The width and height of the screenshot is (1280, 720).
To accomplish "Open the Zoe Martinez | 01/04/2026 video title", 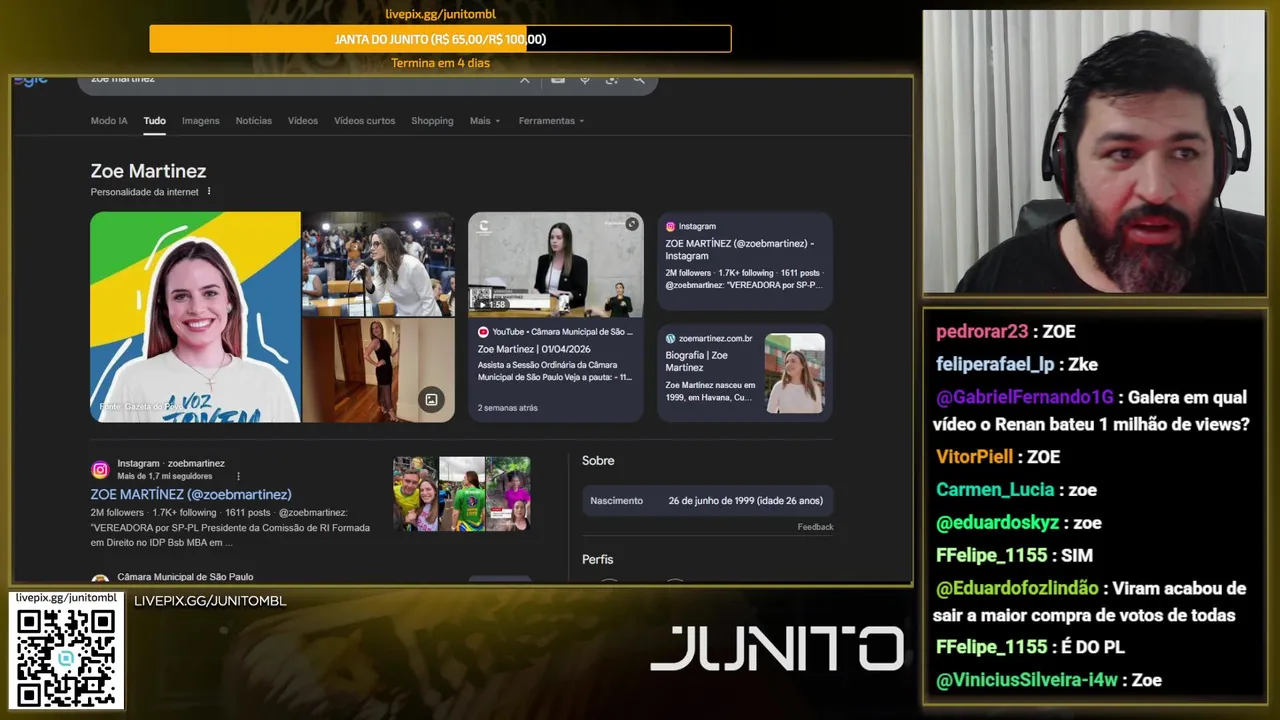I will pyautogui.click(x=534, y=349).
